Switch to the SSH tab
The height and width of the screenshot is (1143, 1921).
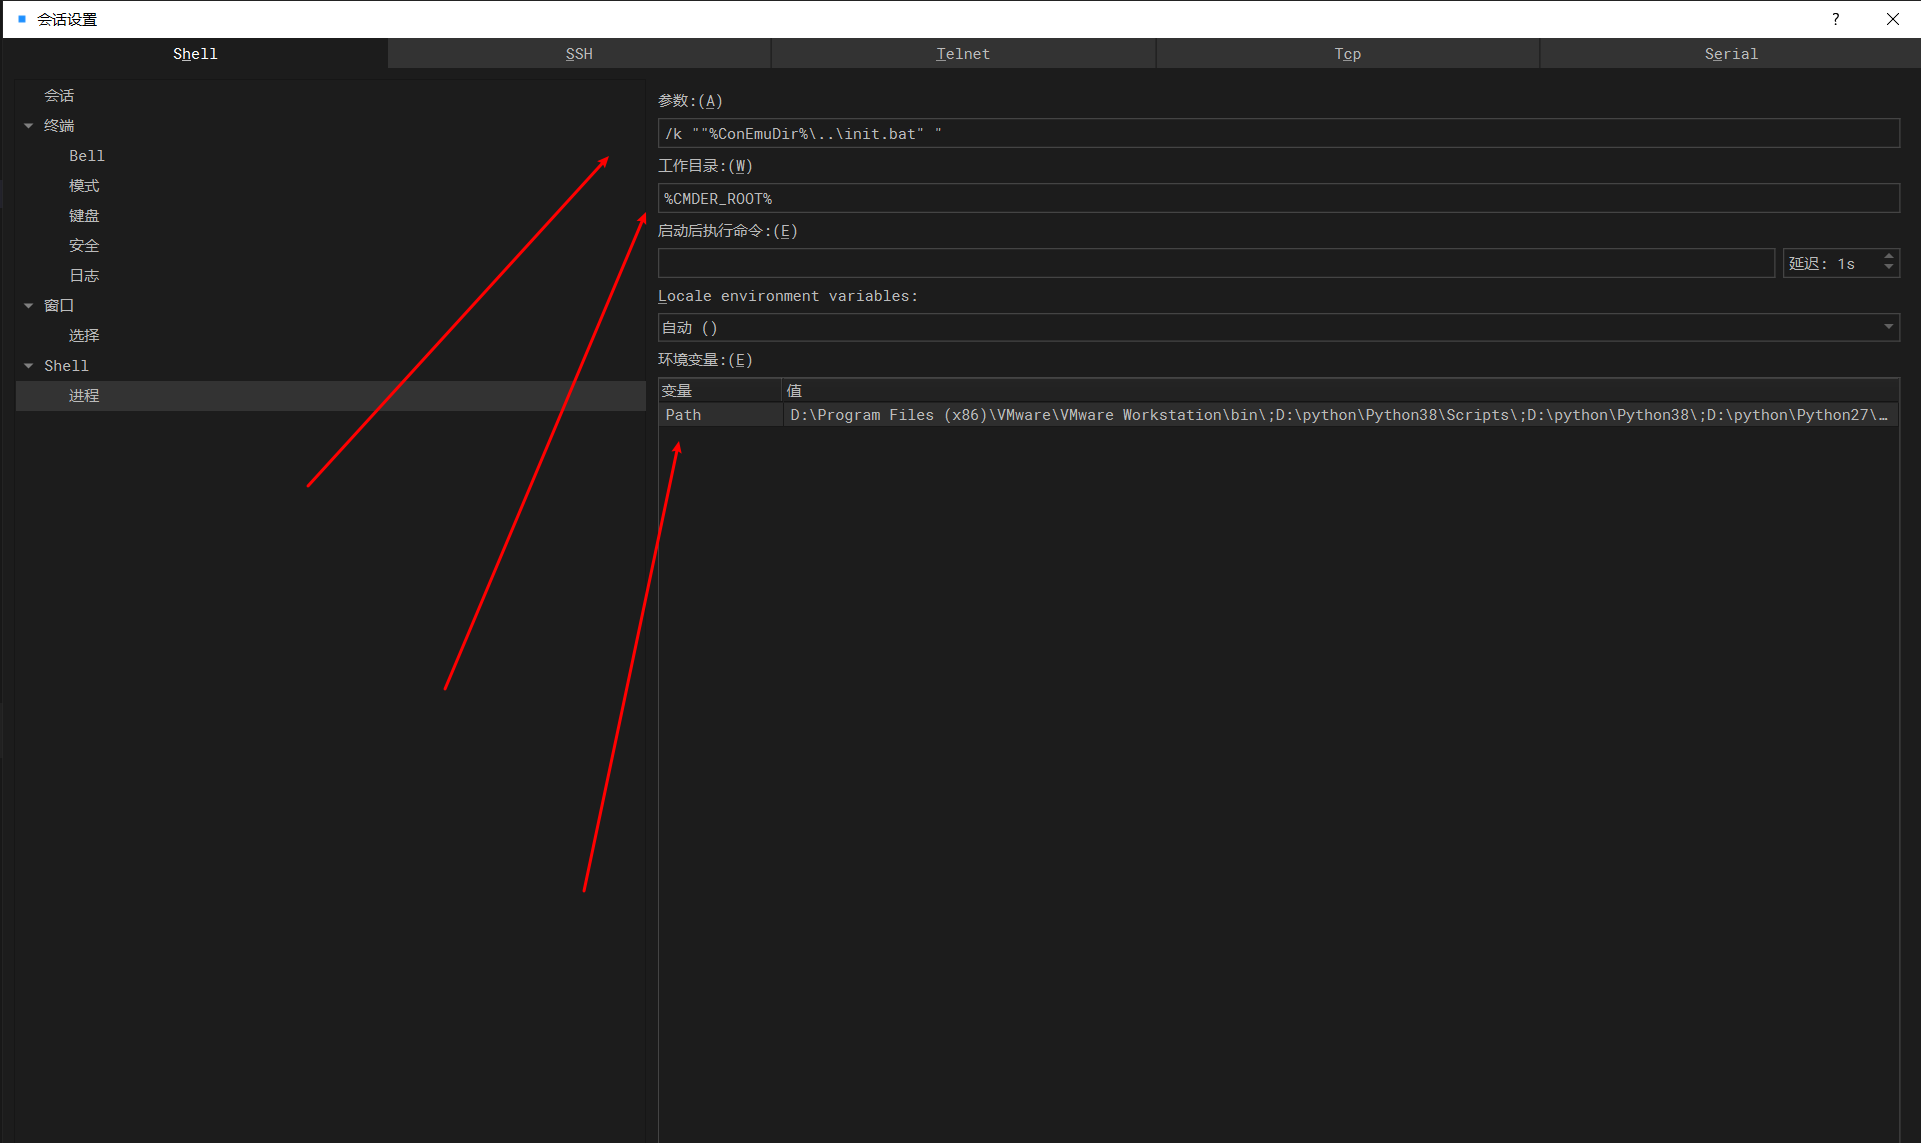tap(579, 54)
